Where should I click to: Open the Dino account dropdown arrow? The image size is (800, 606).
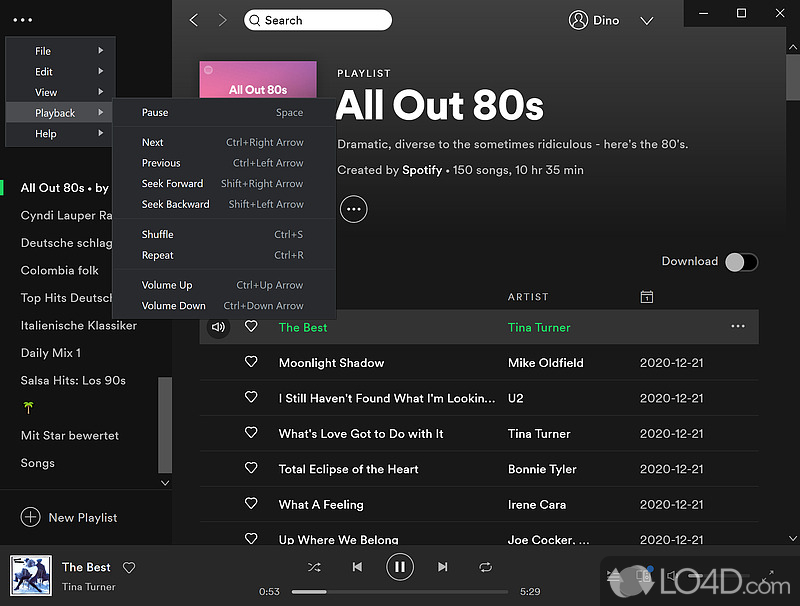pyautogui.click(x=646, y=20)
